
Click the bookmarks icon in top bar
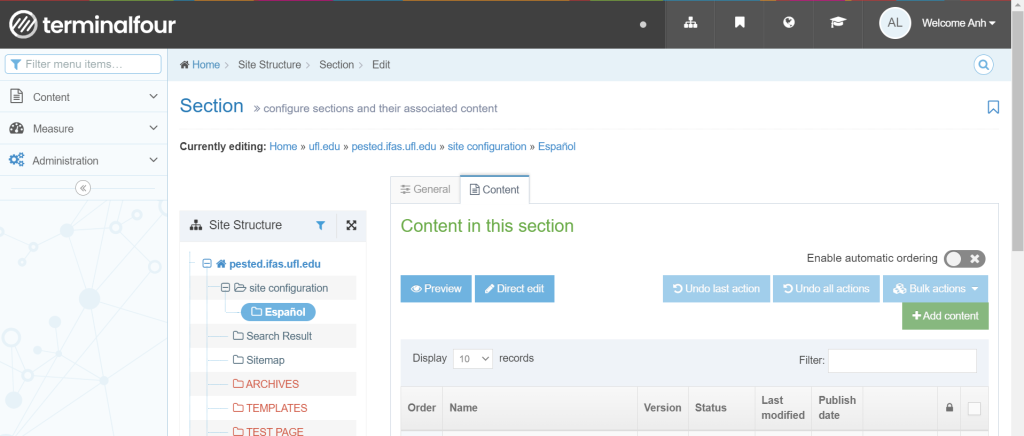pos(740,23)
